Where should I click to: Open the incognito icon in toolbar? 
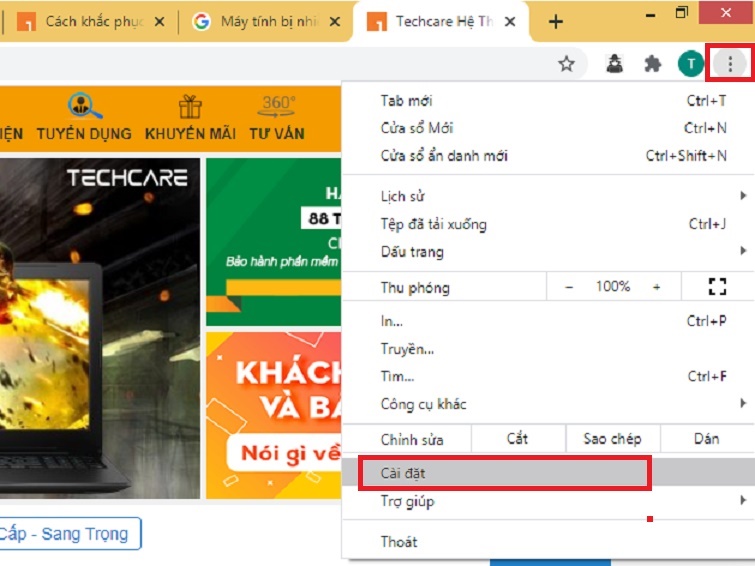[616, 65]
